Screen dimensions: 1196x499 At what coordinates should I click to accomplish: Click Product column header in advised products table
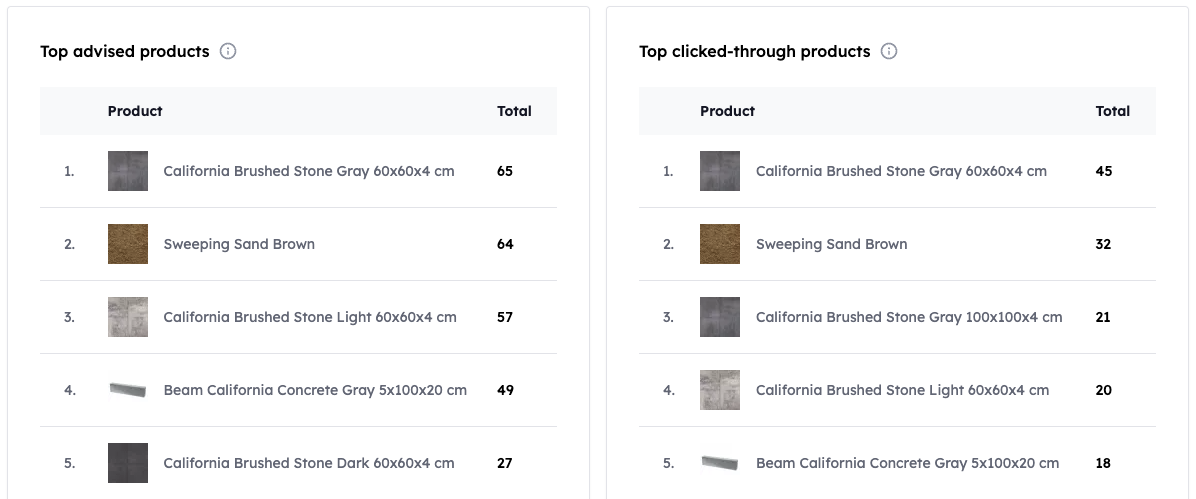coord(135,111)
